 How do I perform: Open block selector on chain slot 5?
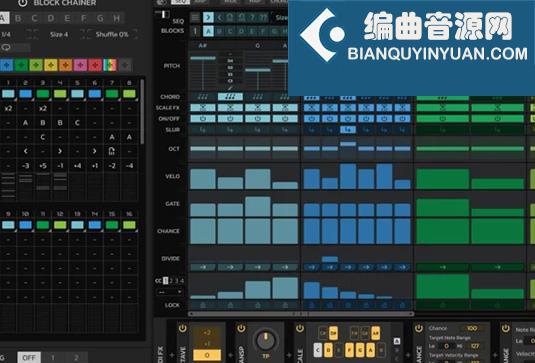click(77, 94)
